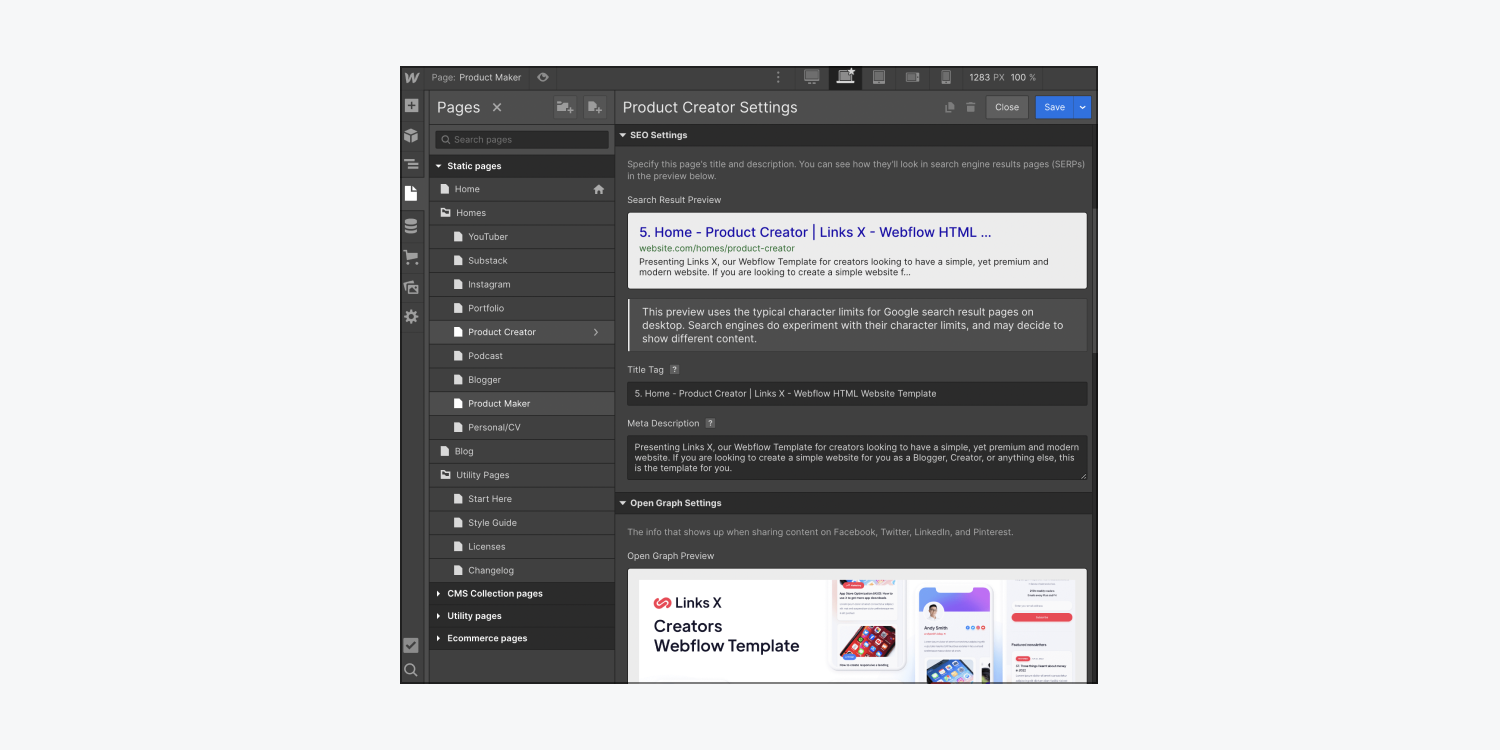The width and height of the screenshot is (1501, 751).
Task: Open the CMS Collections database icon
Action: [x=411, y=226]
